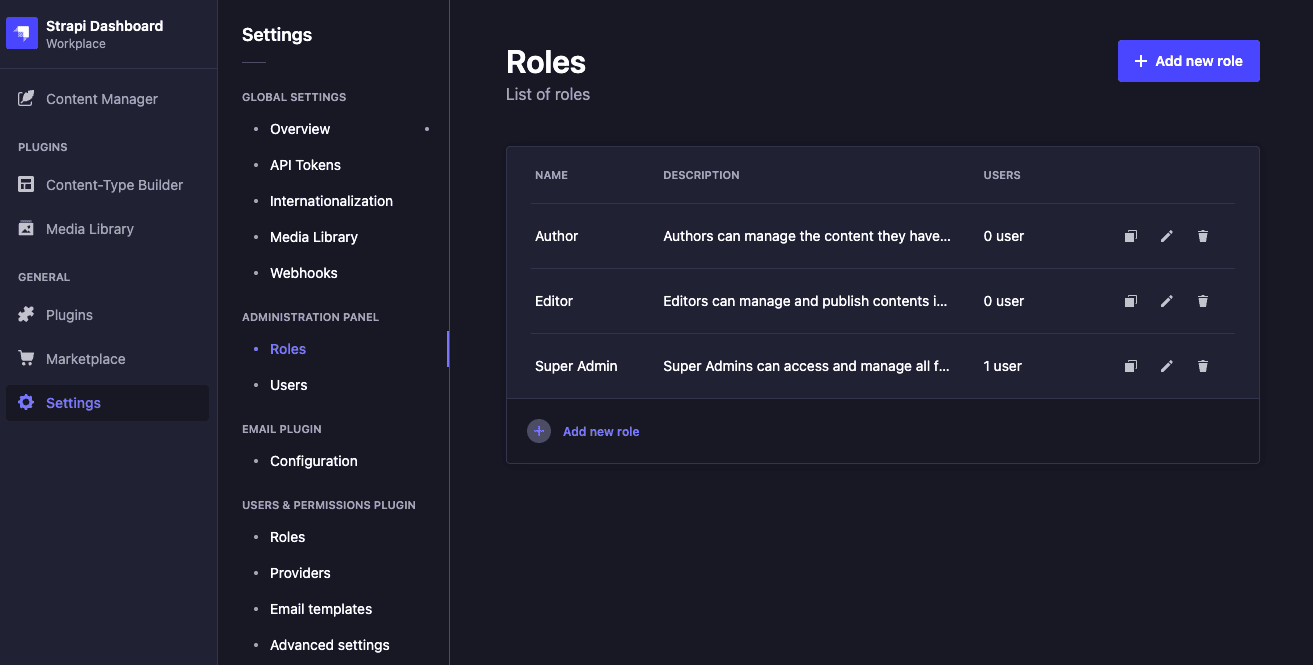This screenshot has height=665, width=1313.
Task: Click the Strapi Dashboard title
Action: tap(104, 26)
